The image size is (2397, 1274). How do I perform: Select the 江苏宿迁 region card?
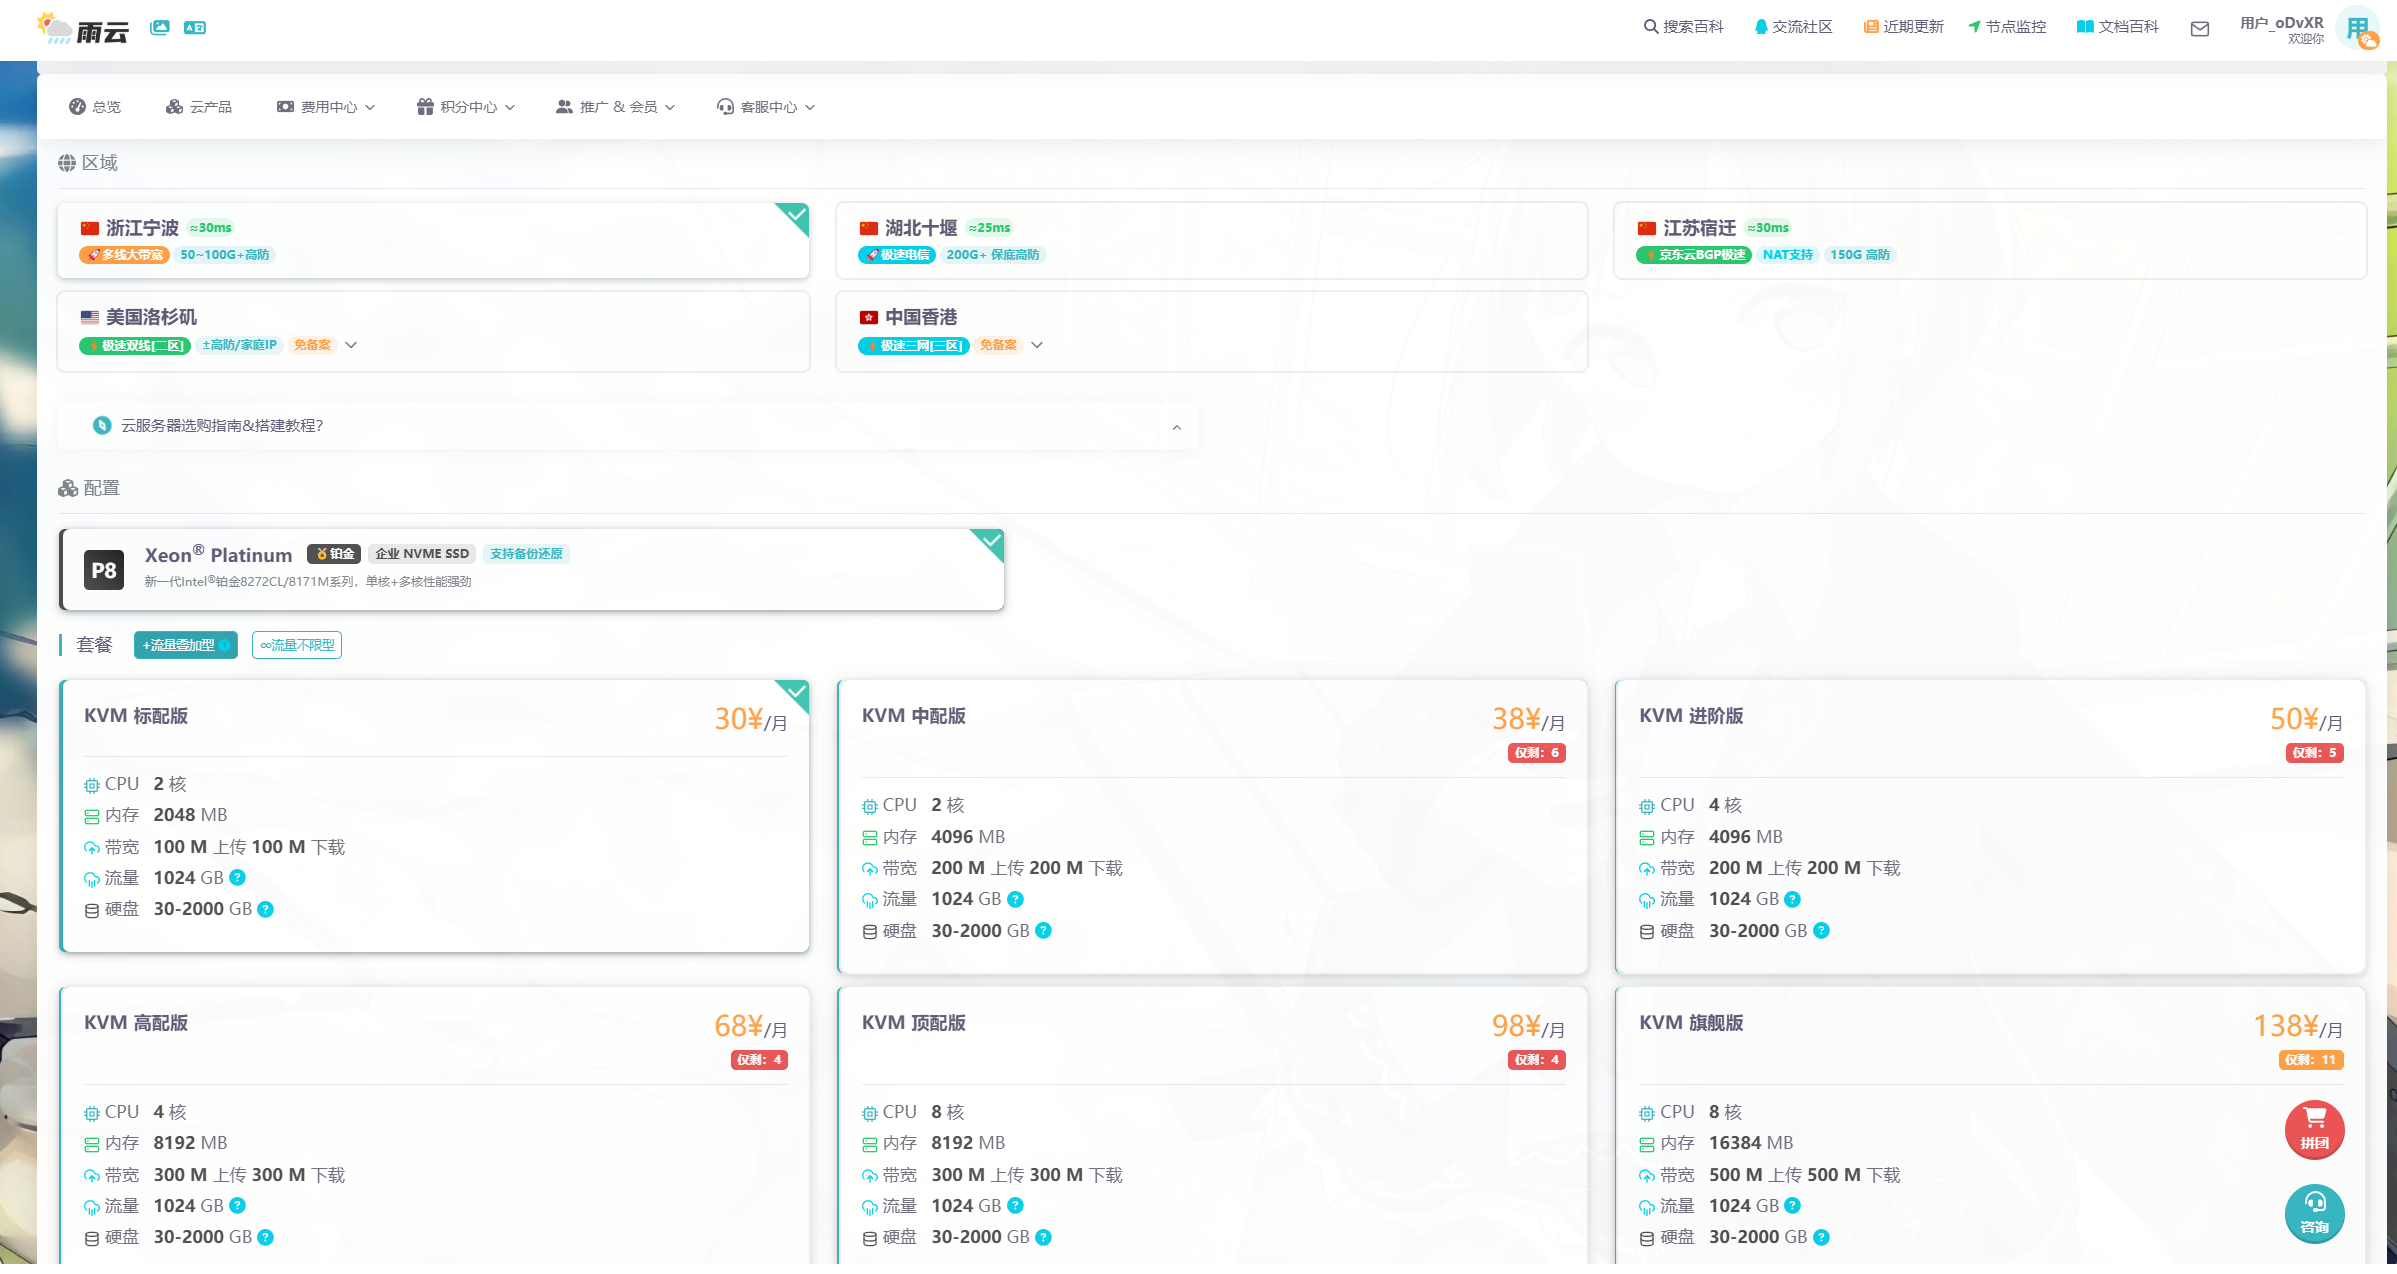tap(1989, 240)
